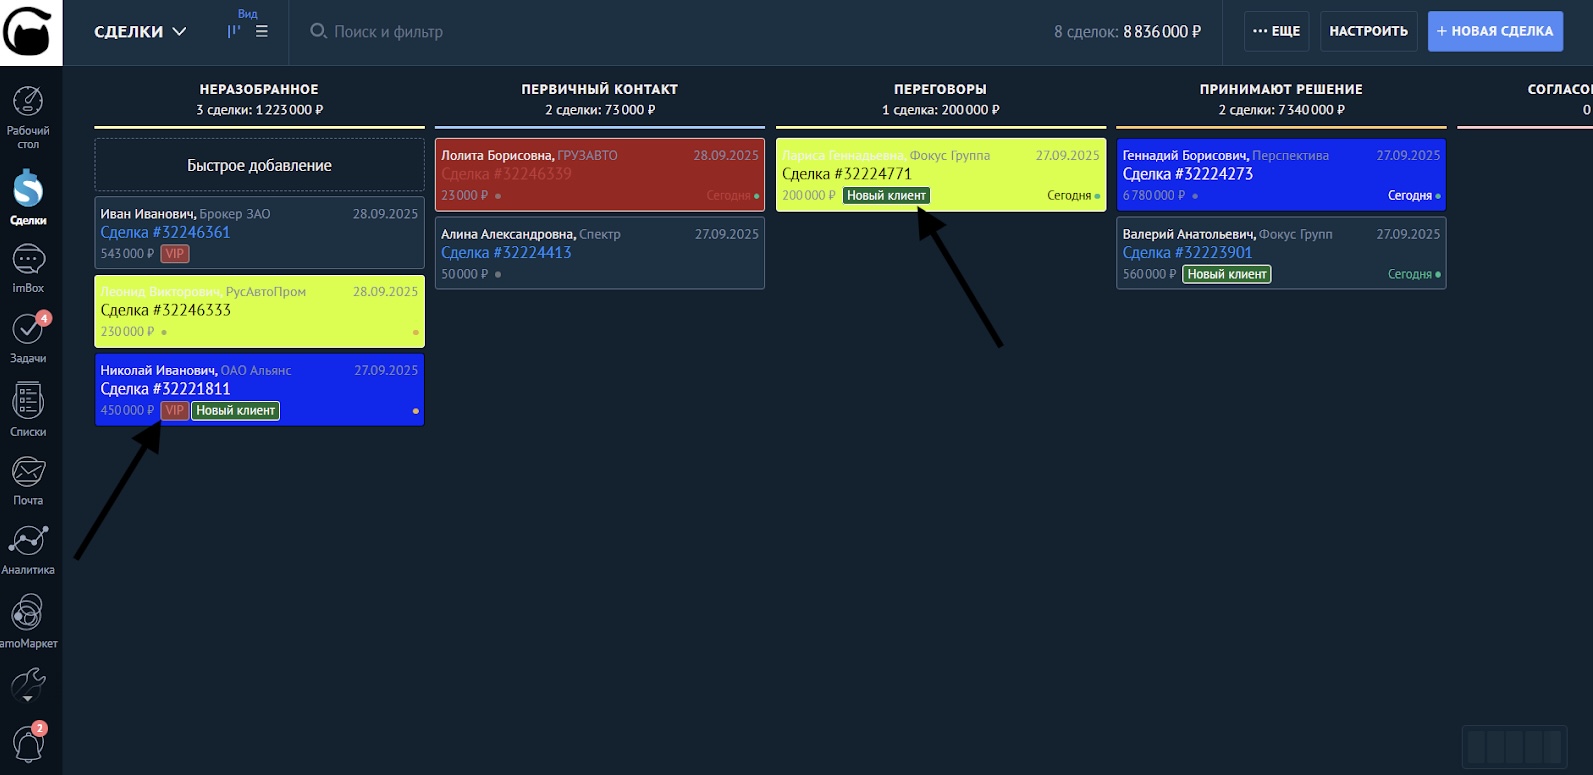
Task: Switch to list view
Action: [x=262, y=31]
